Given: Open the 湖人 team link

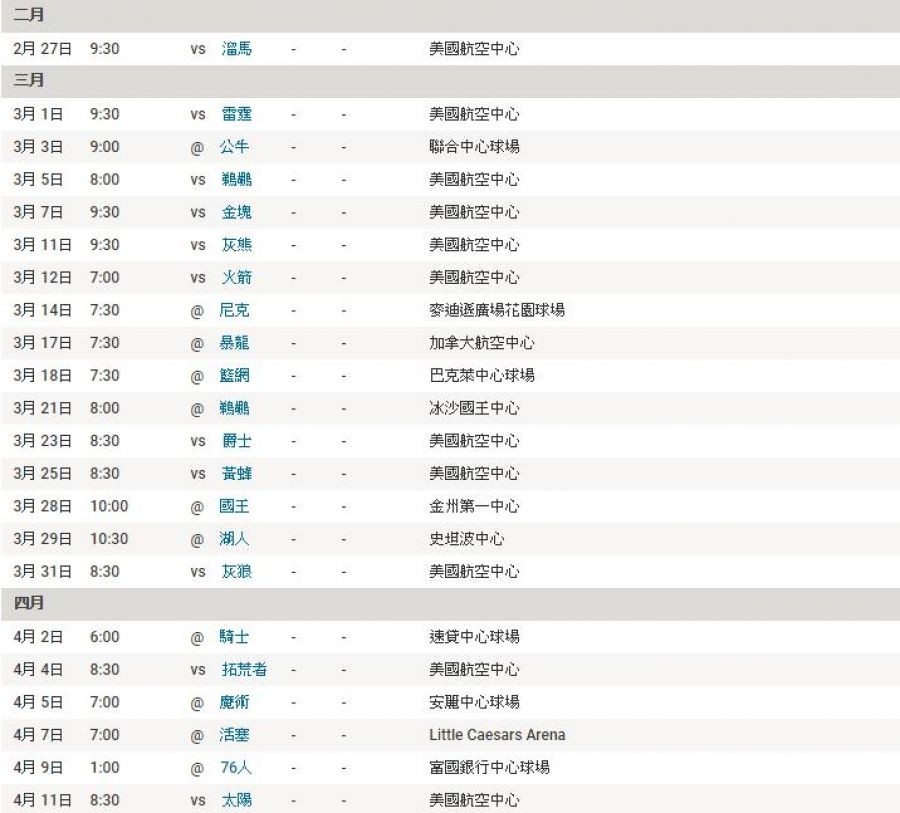Looking at the screenshot, I should pos(234,539).
